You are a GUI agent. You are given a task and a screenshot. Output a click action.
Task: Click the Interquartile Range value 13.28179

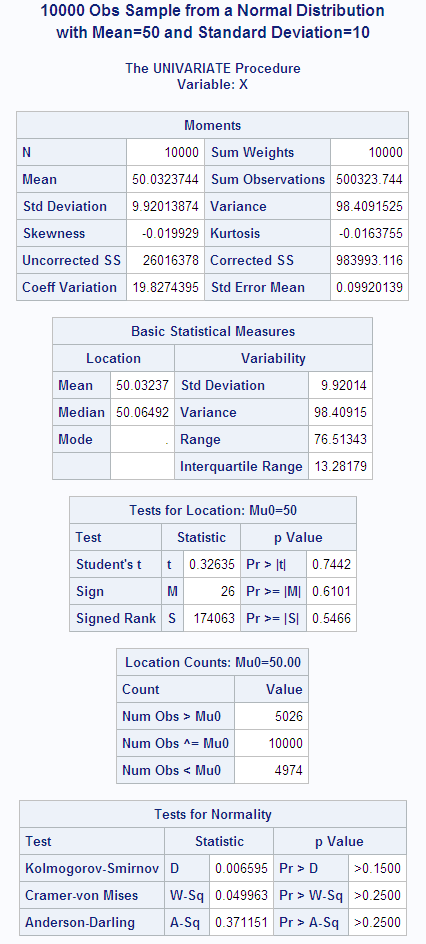point(340,467)
